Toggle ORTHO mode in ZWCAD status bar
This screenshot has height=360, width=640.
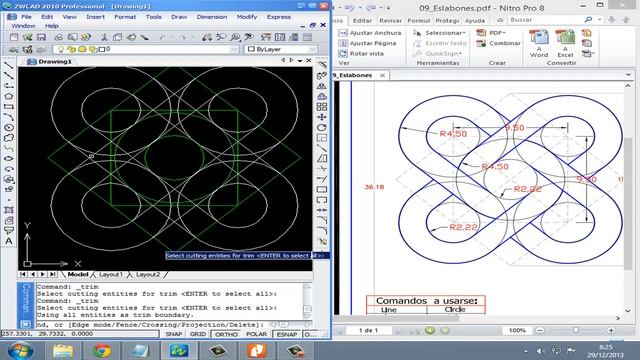(226, 334)
